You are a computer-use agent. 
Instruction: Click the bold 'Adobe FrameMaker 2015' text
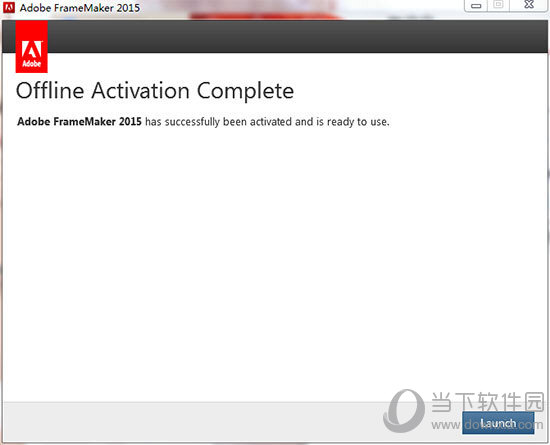[x=79, y=122]
